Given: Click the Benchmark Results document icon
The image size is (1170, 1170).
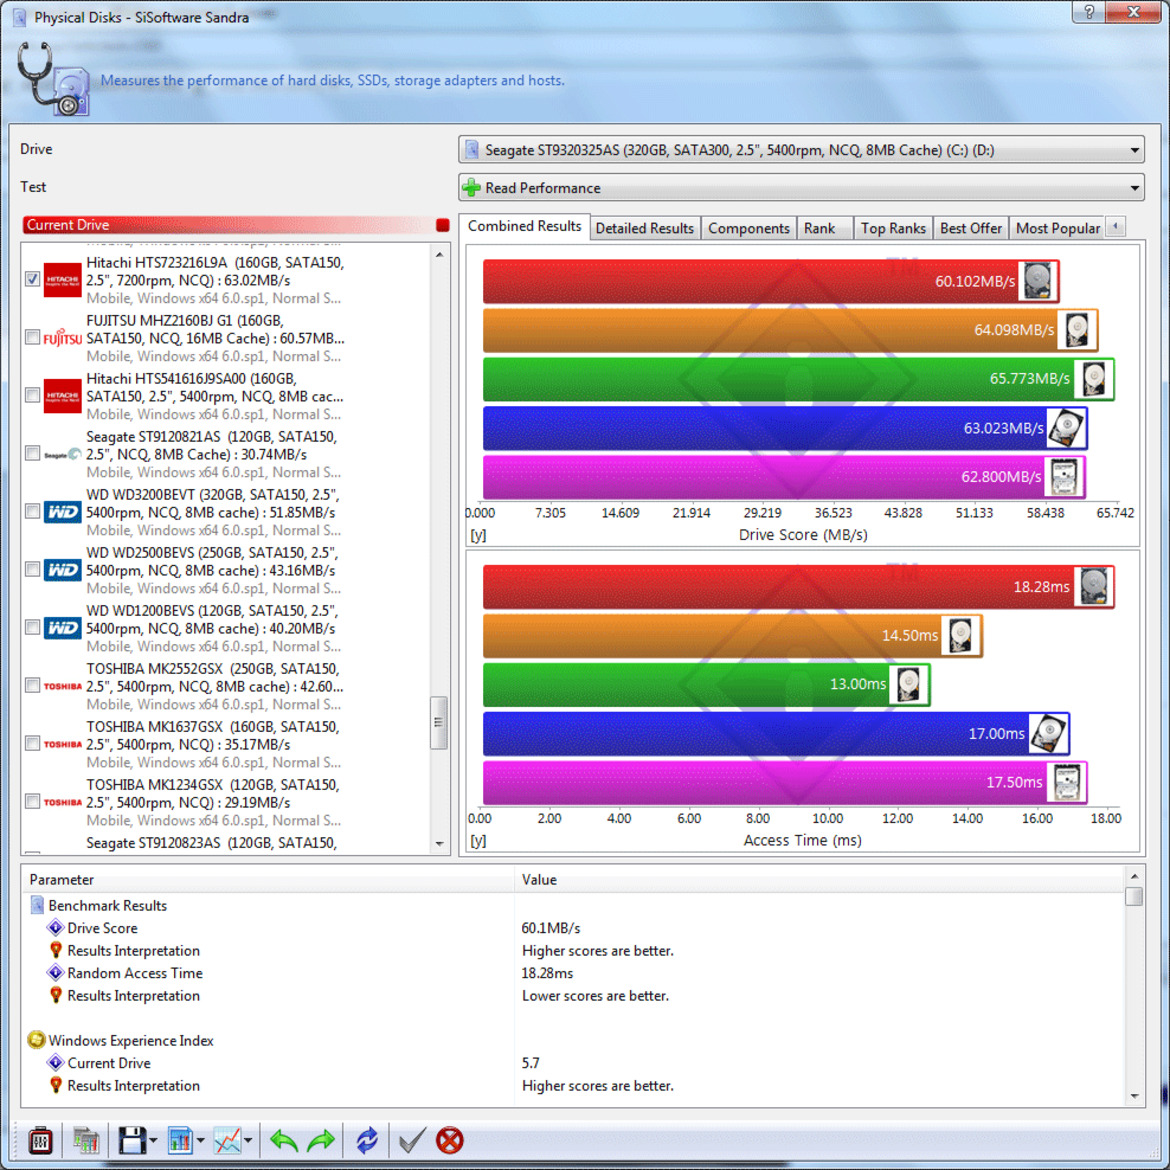Looking at the screenshot, I should 37,905.
